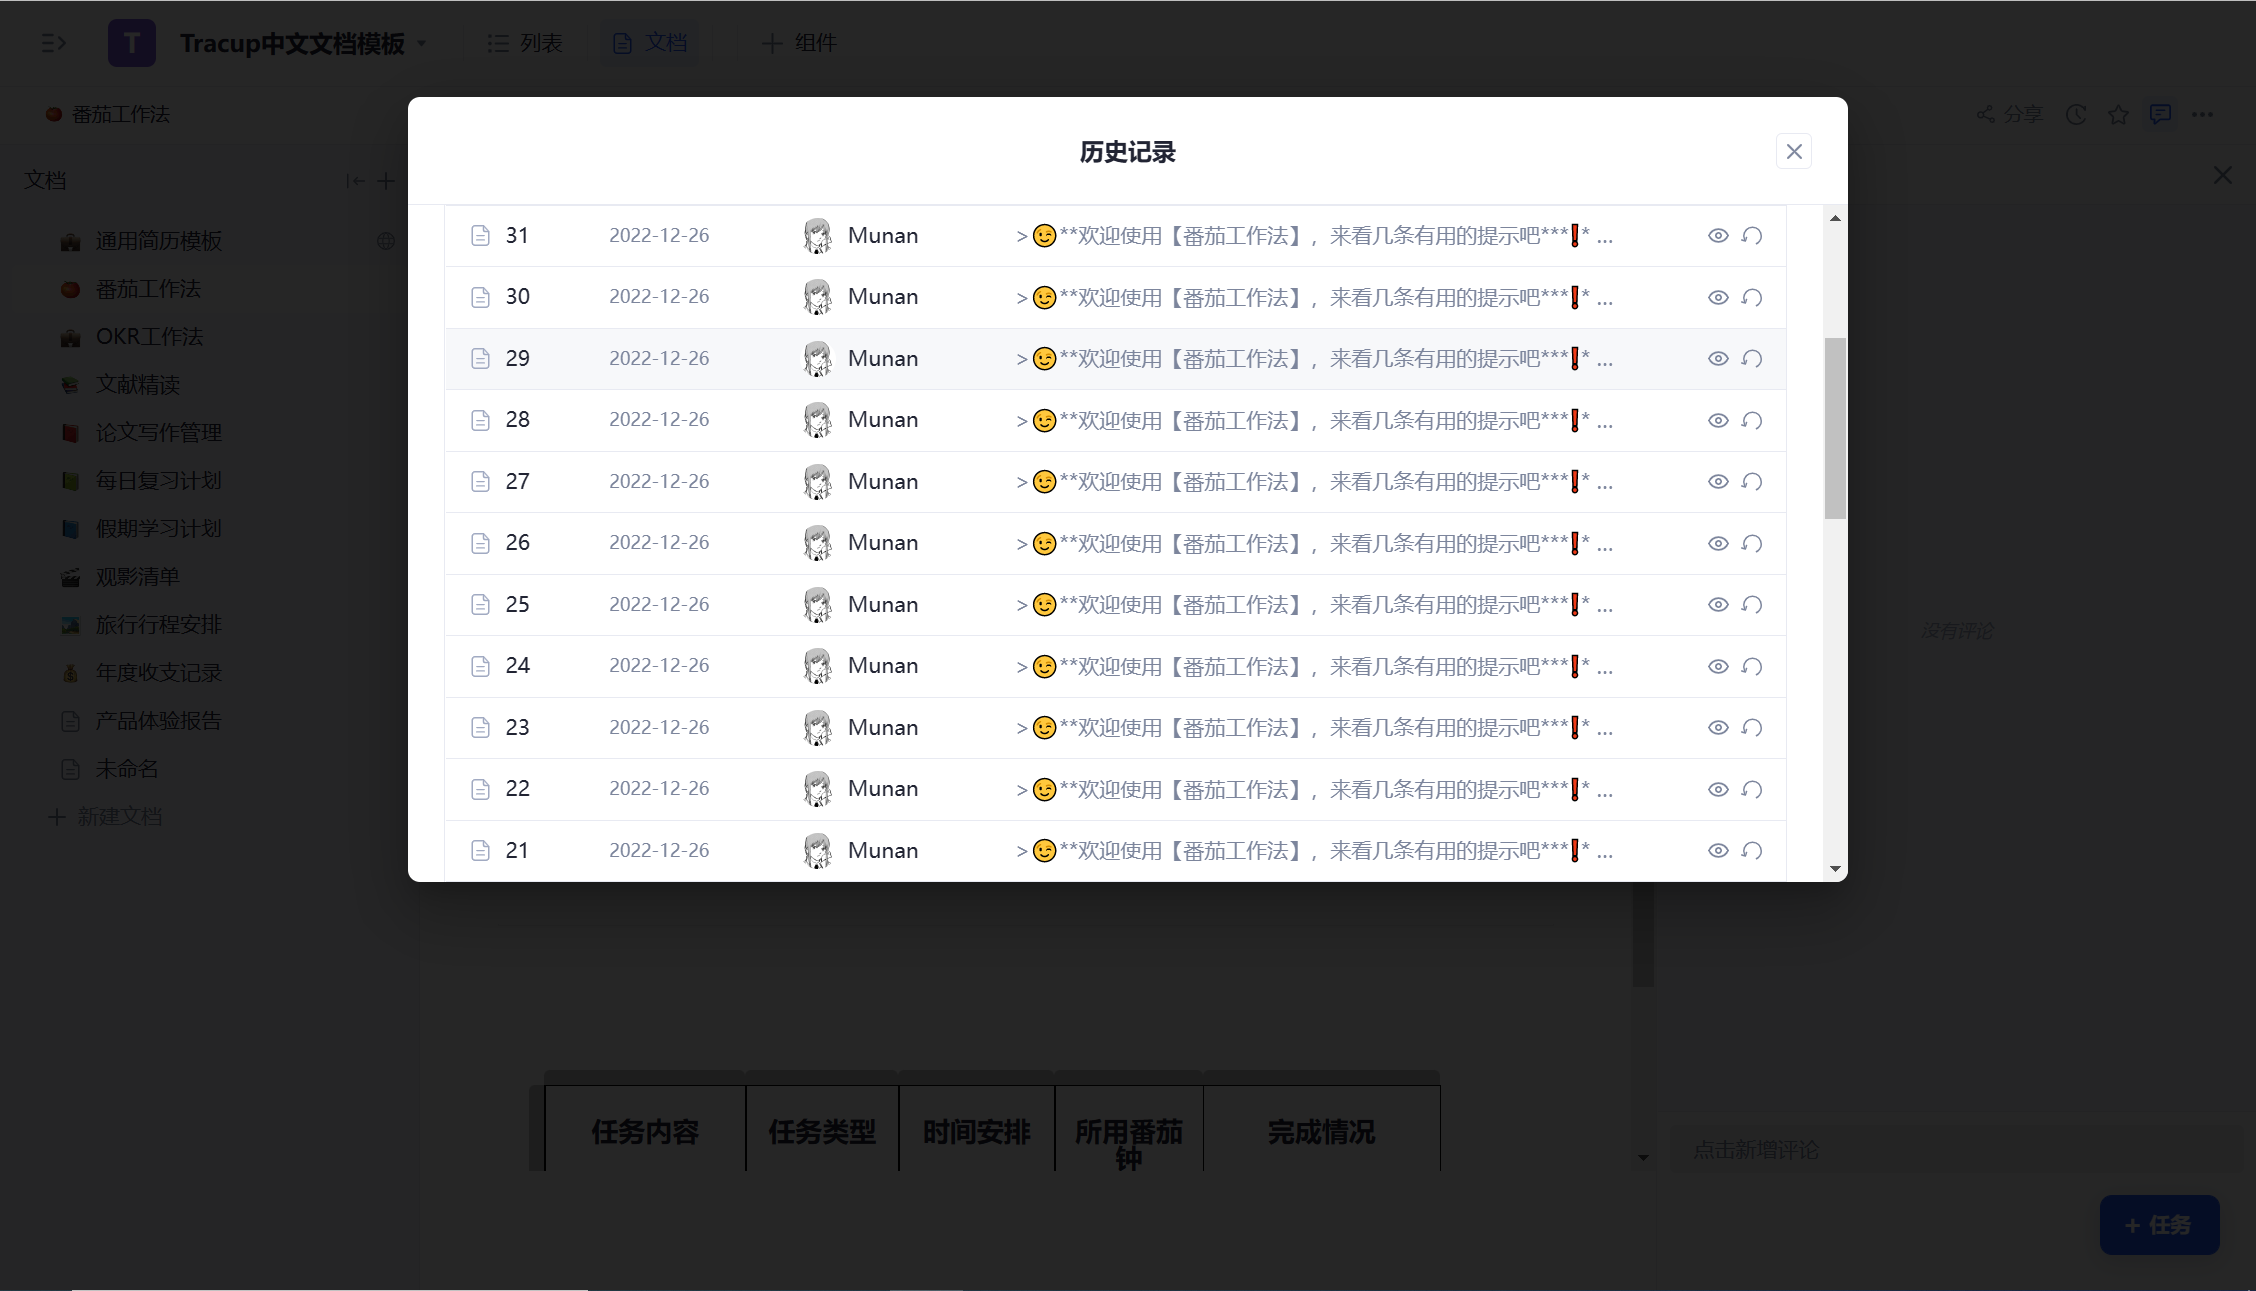Click scroll up arrow in history list
The height and width of the screenshot is (1291, 2256).
[1835, 218]
